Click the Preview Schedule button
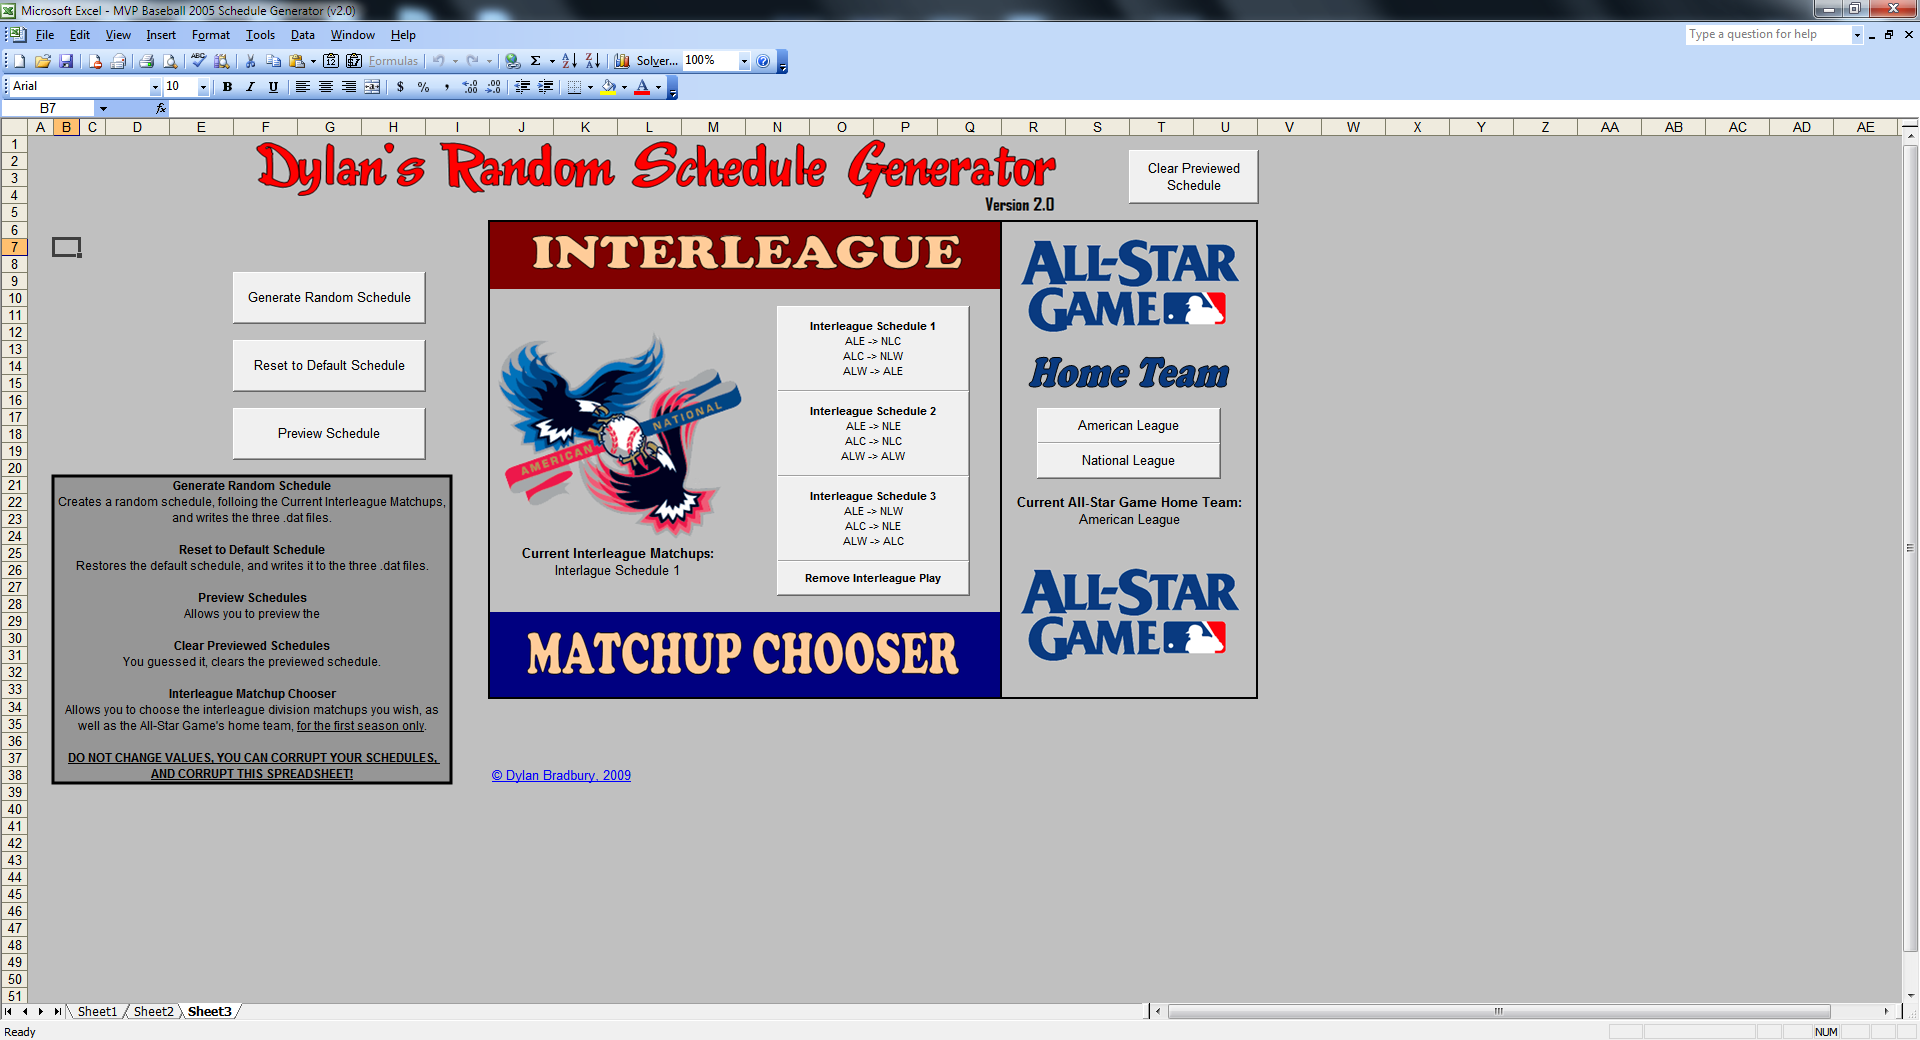The image size is (1920, 1040). (x=329, y=433)
